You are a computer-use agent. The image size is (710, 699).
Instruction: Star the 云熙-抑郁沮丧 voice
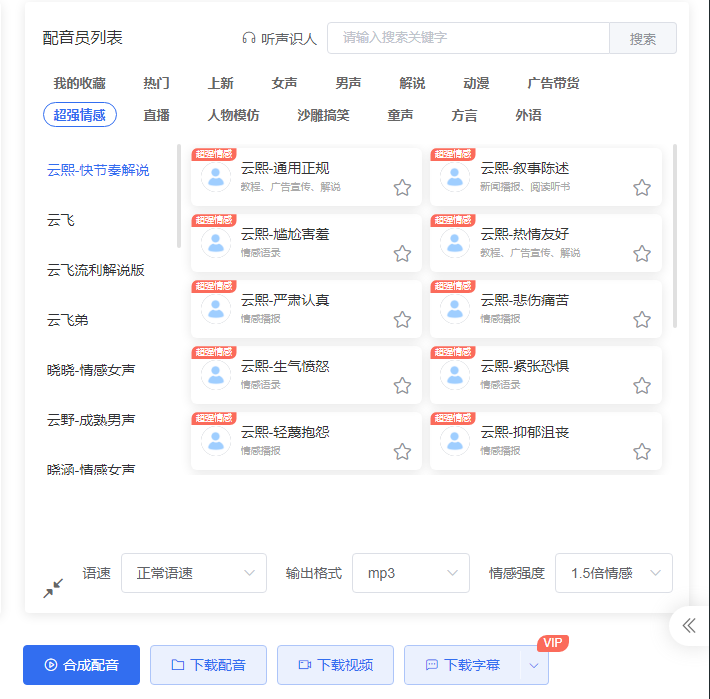(x=642, y=451)
